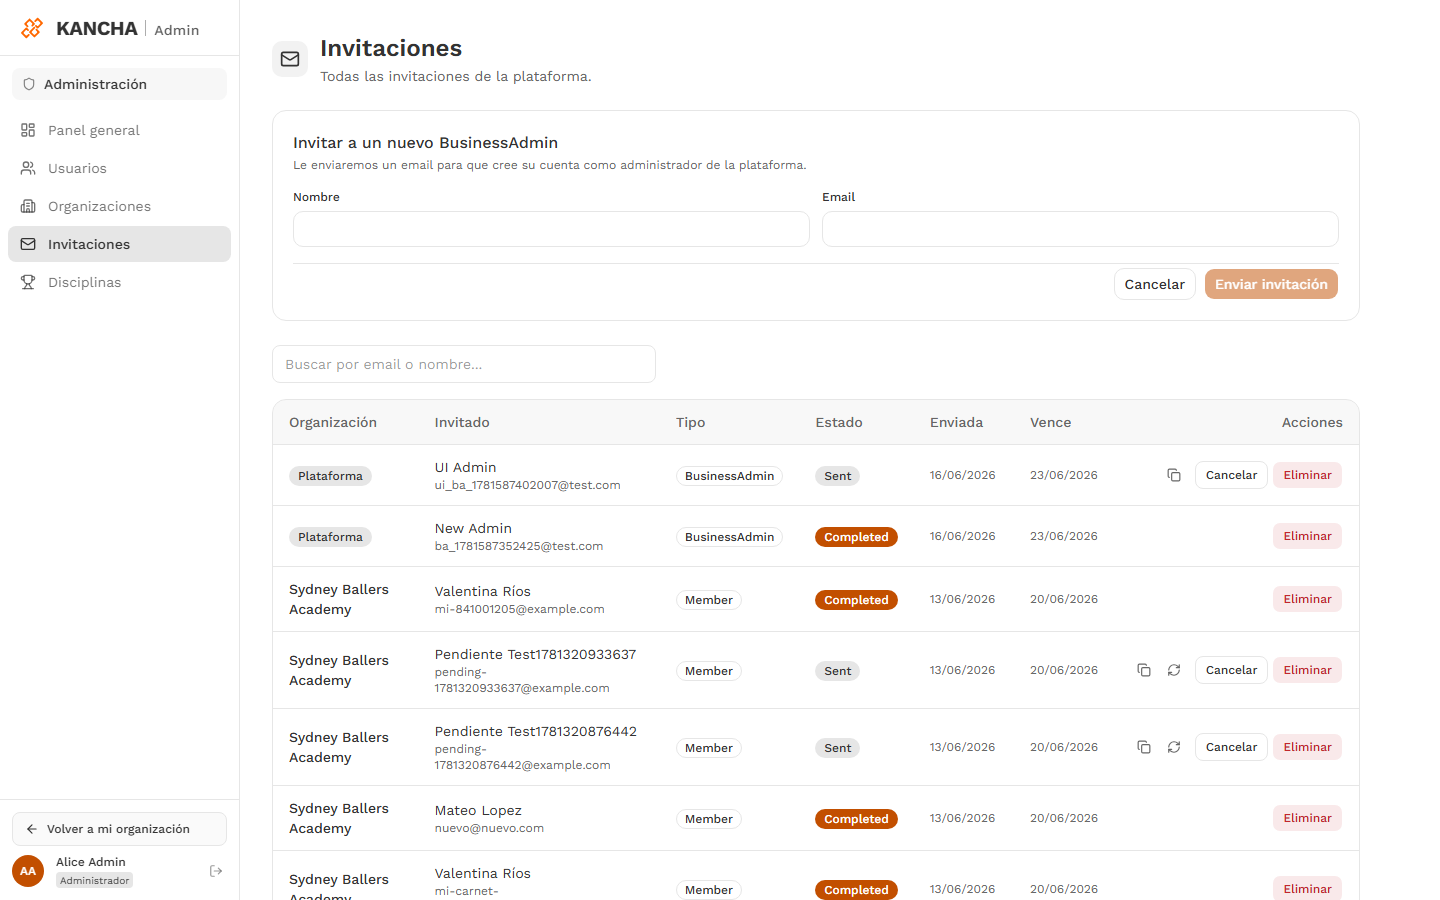The image size is (1440, 900).
Task: Copy invitation link for UI Admin
Action: (x=1174, y=475)
